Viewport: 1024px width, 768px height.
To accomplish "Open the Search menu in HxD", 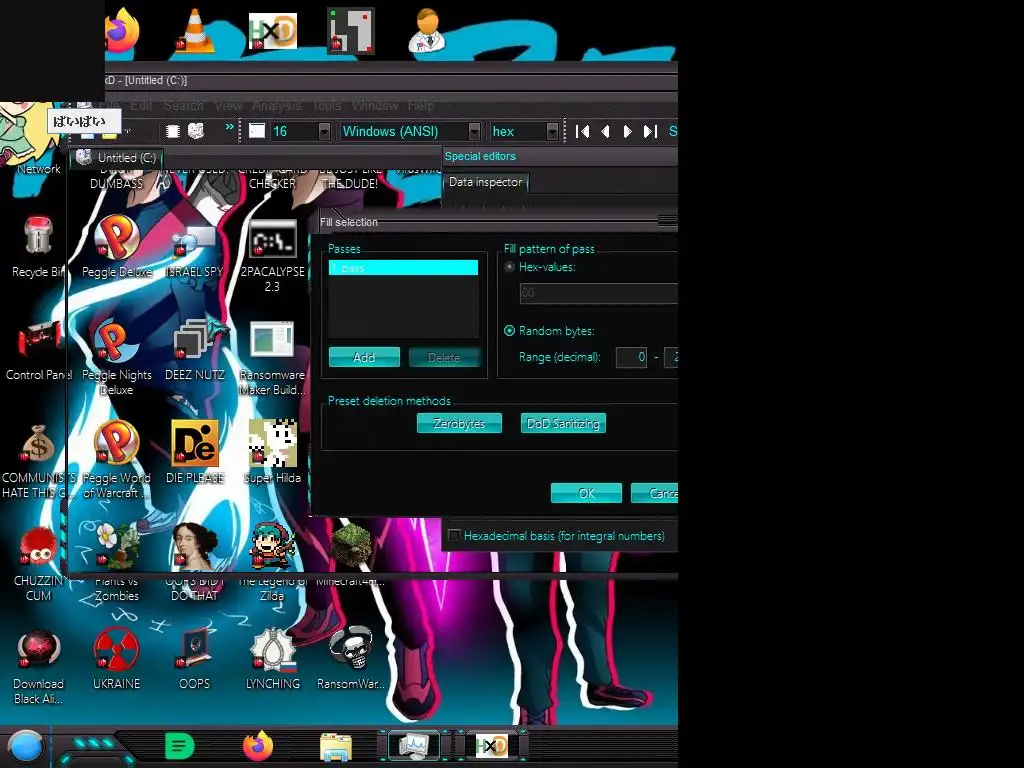I will [x=184, y=105].
